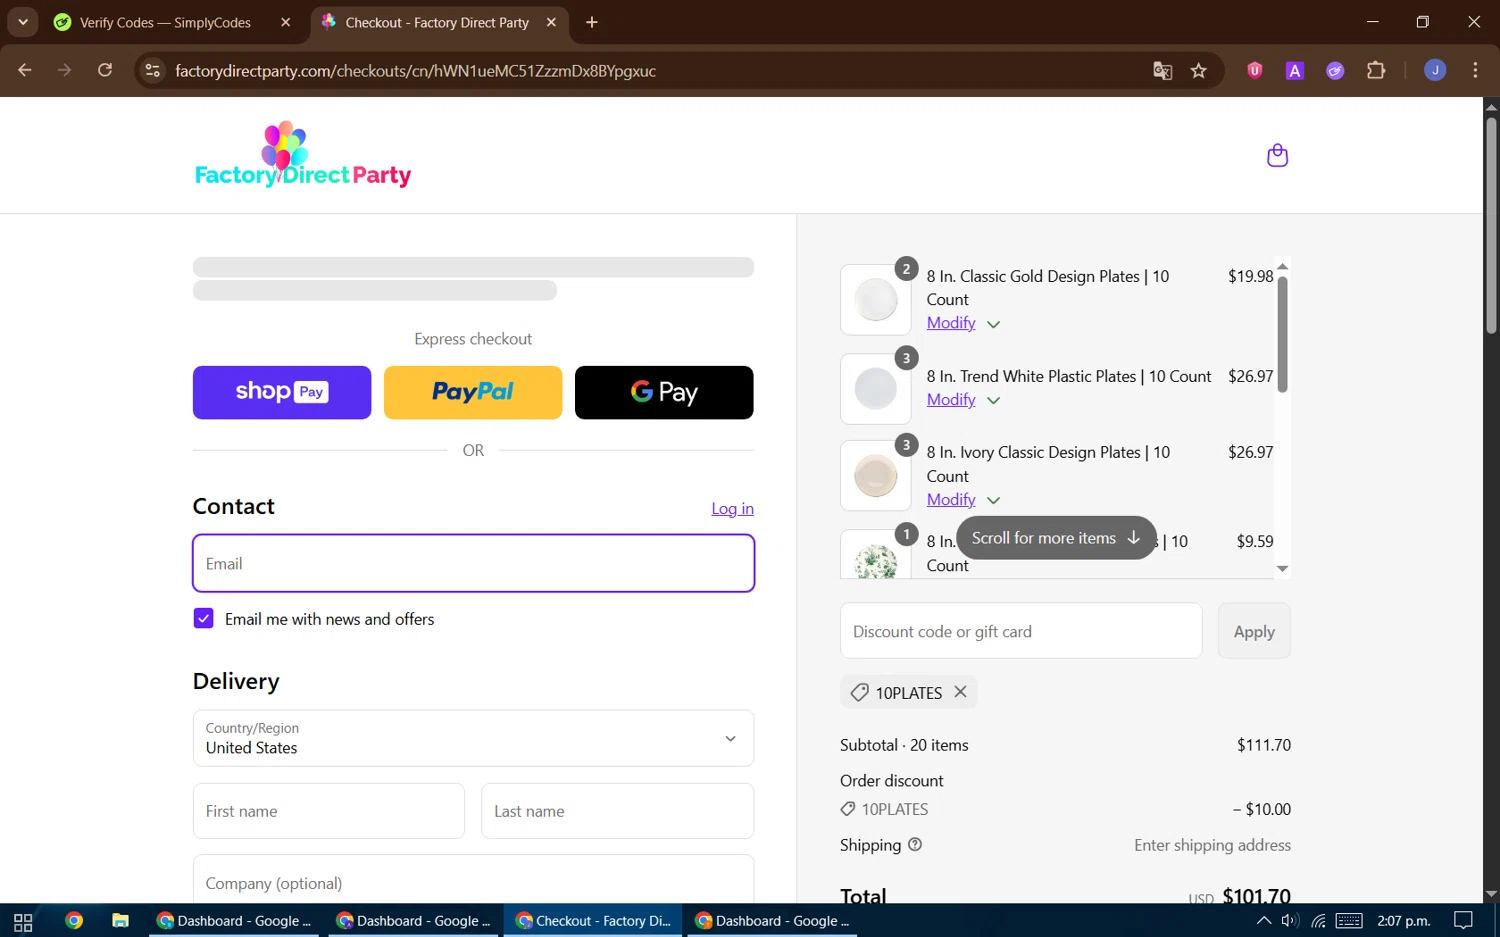
Task: Click Modify link under Ivory Classic Plates
Action: click(951, 499)
